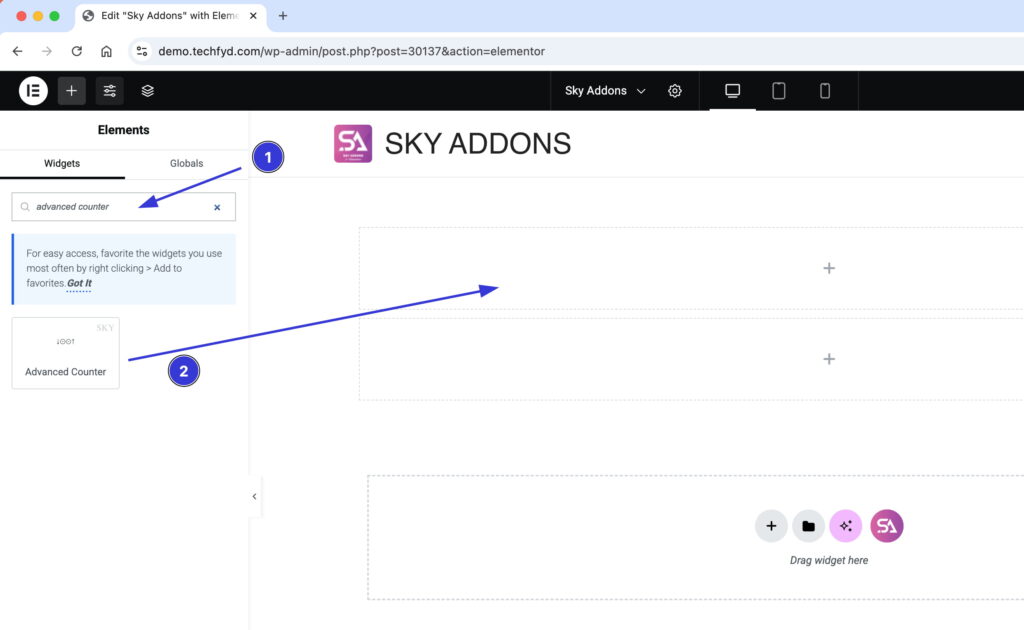This screenshot has width=1024, height=630.
Task: Click the search magnifier icon
Action: coord(25,207)
